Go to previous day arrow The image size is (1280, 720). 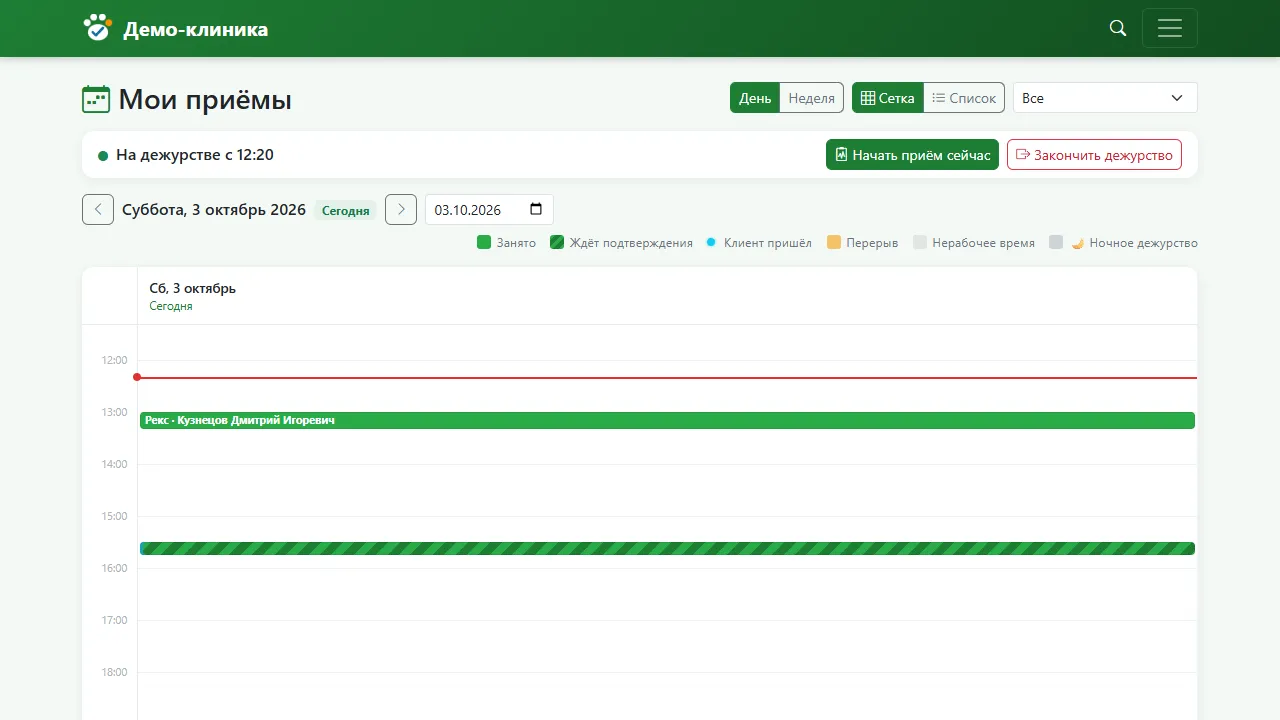pos(98,209)
